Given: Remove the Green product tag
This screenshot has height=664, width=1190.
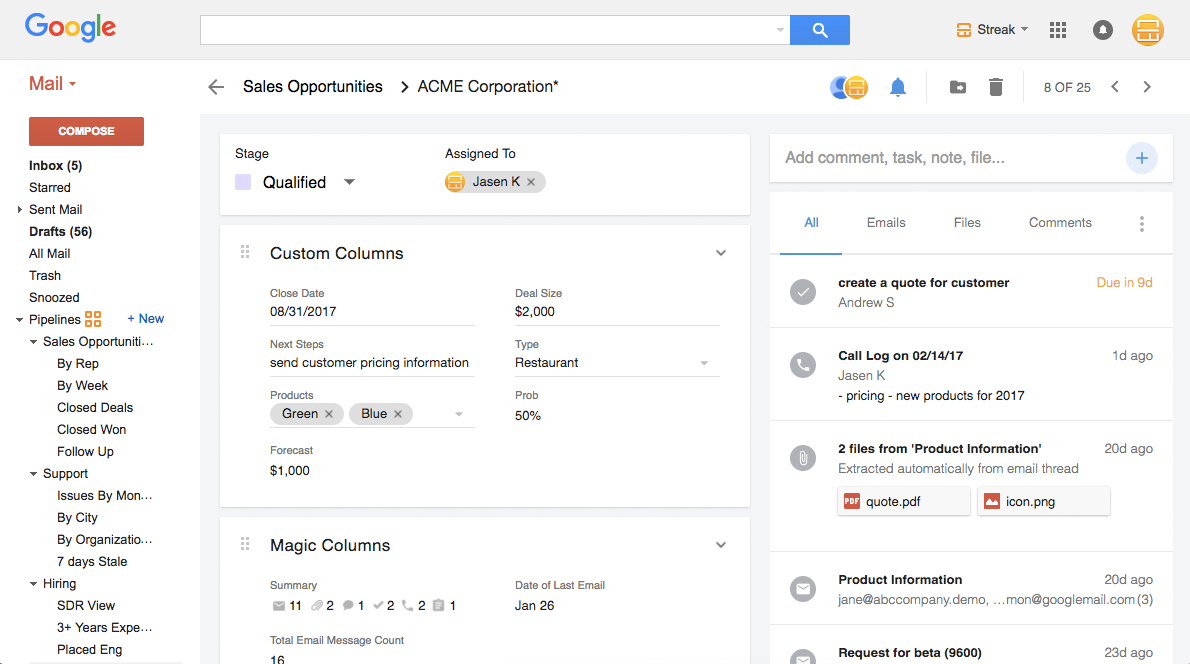Looking at the screenshot, I should 329,414.
